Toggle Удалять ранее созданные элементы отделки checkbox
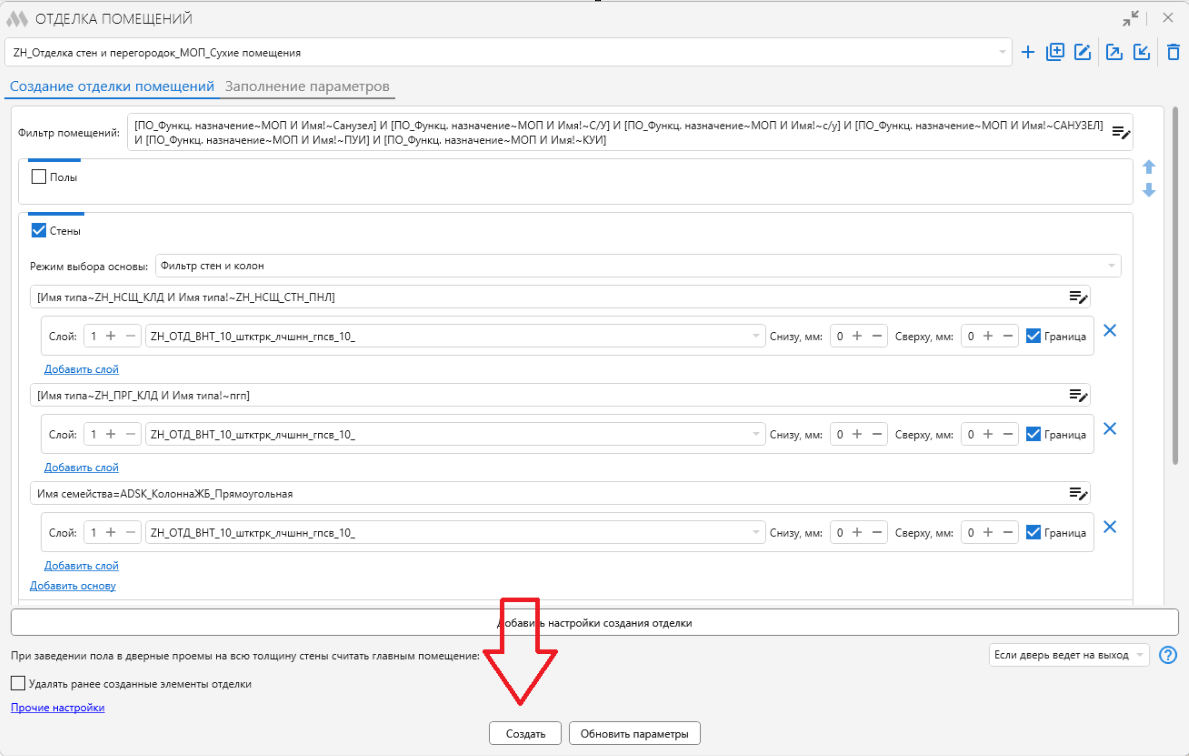 click(x=18, y=683)
